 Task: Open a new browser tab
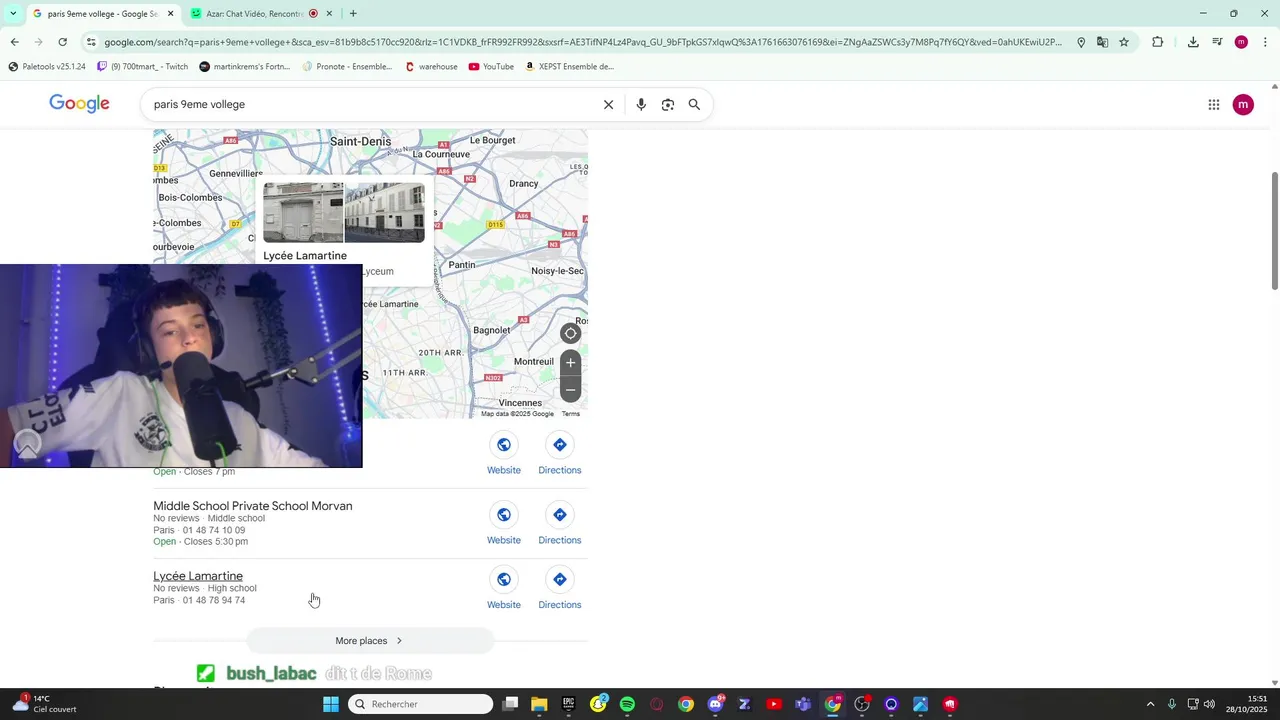(x=353, y=13)
